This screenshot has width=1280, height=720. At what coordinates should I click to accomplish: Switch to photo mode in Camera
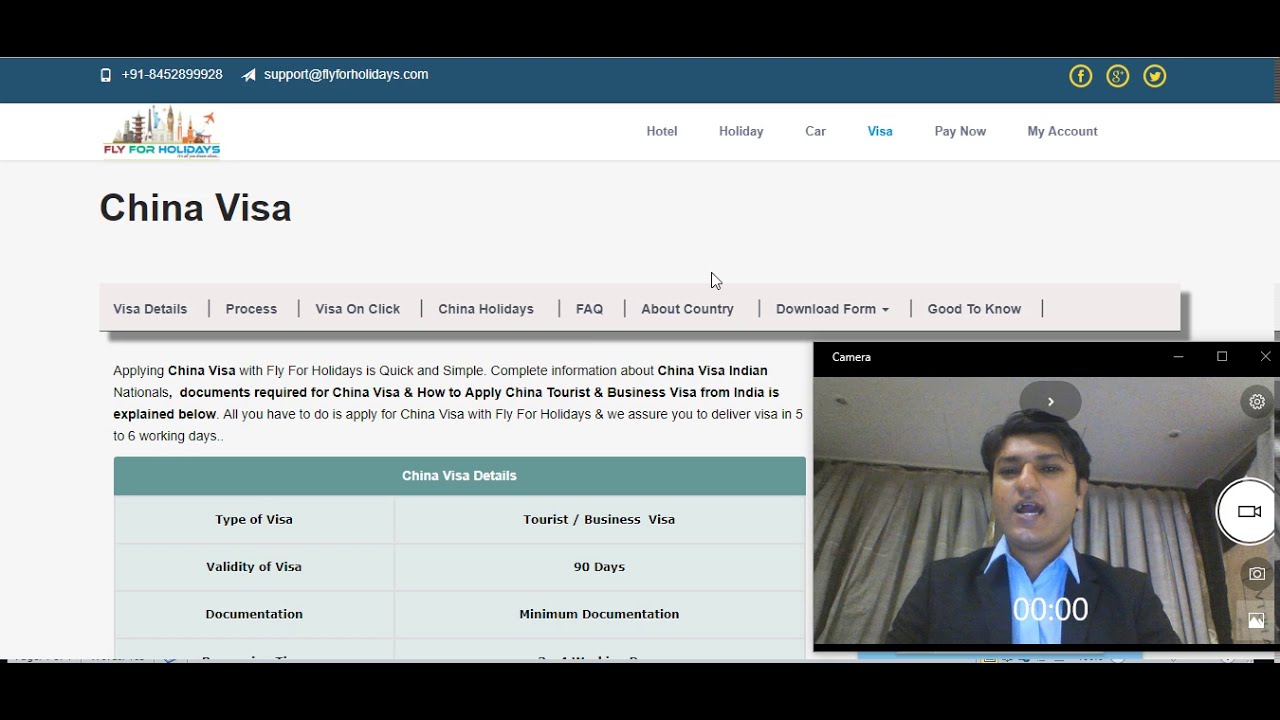[1257, 574]
